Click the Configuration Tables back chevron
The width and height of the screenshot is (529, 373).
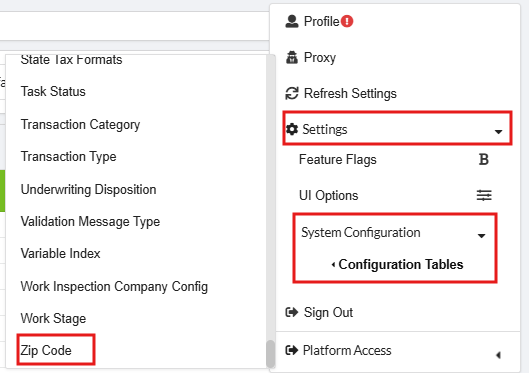[x=333, y=265]
